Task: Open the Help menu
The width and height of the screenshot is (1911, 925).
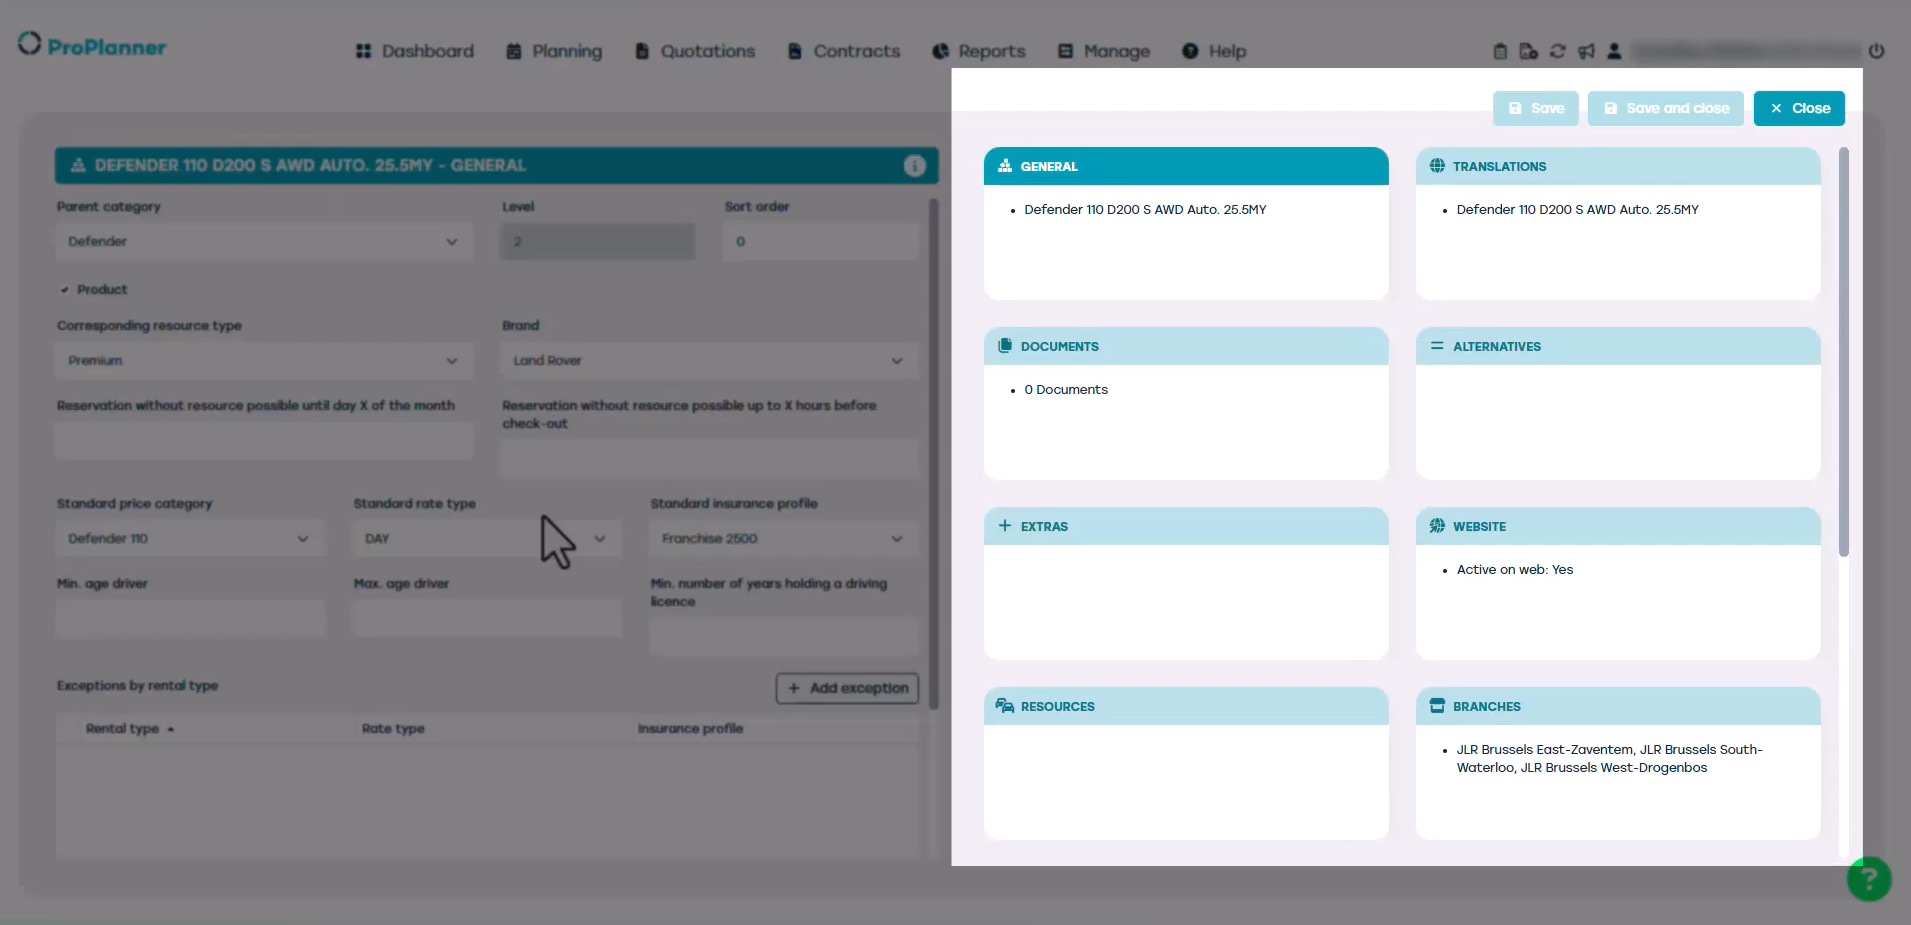Action: pos(1214,51)
